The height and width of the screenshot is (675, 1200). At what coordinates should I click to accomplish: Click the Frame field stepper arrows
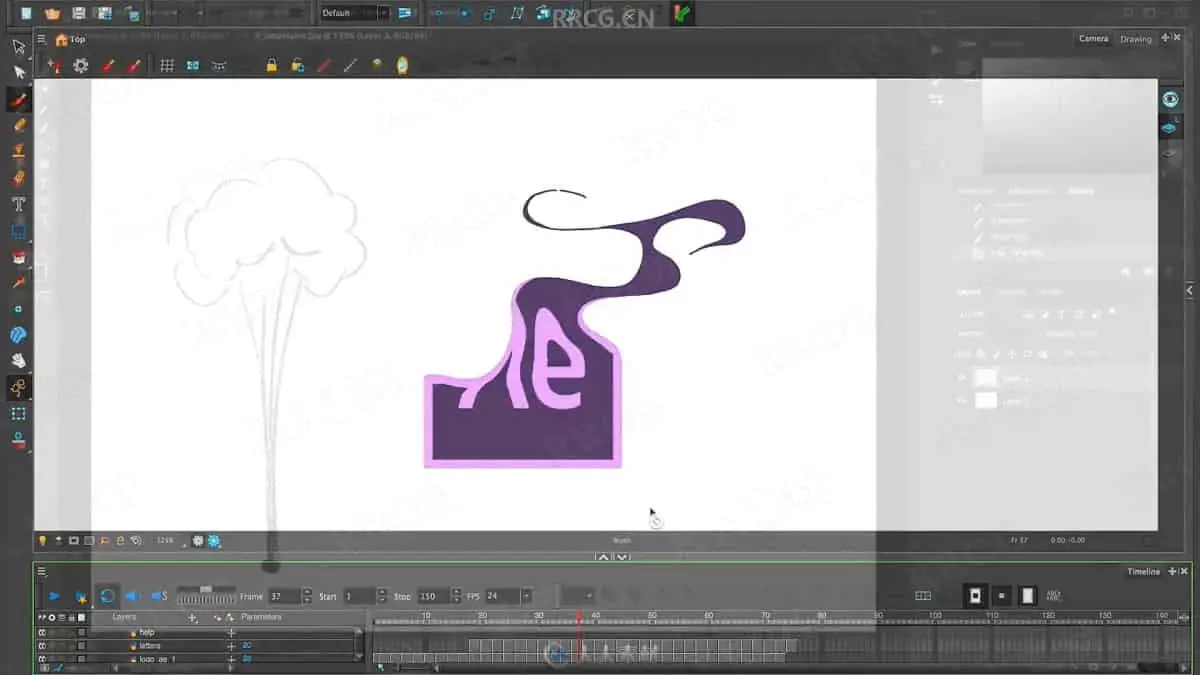point(307,596)
